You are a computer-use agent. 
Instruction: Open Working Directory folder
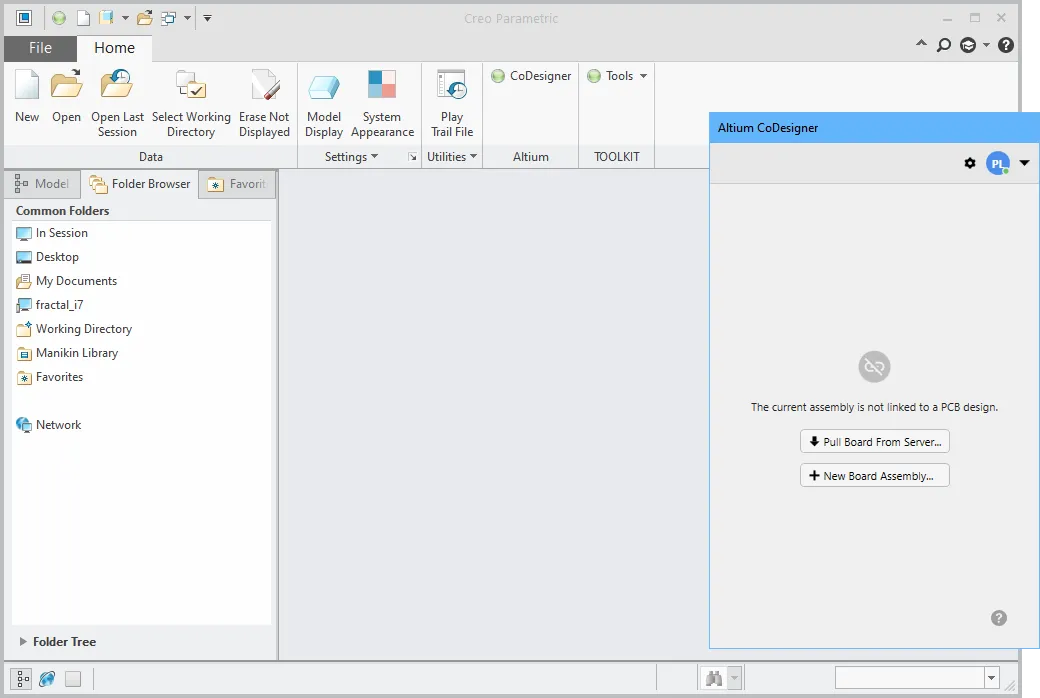point(74,328)
